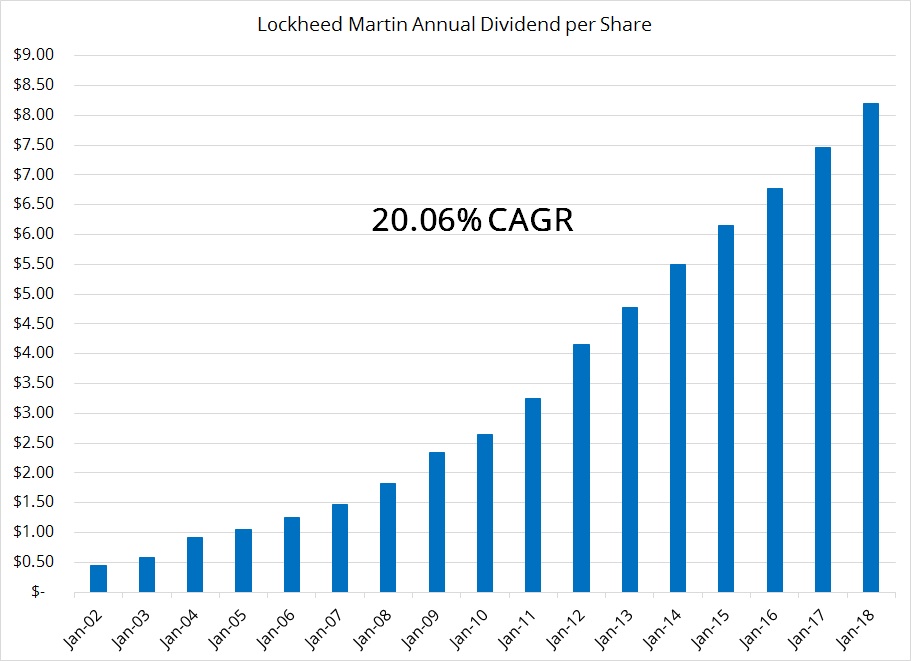
Task: Click the Jan-02 x-axis label
Action: click(x=83, y=630)
